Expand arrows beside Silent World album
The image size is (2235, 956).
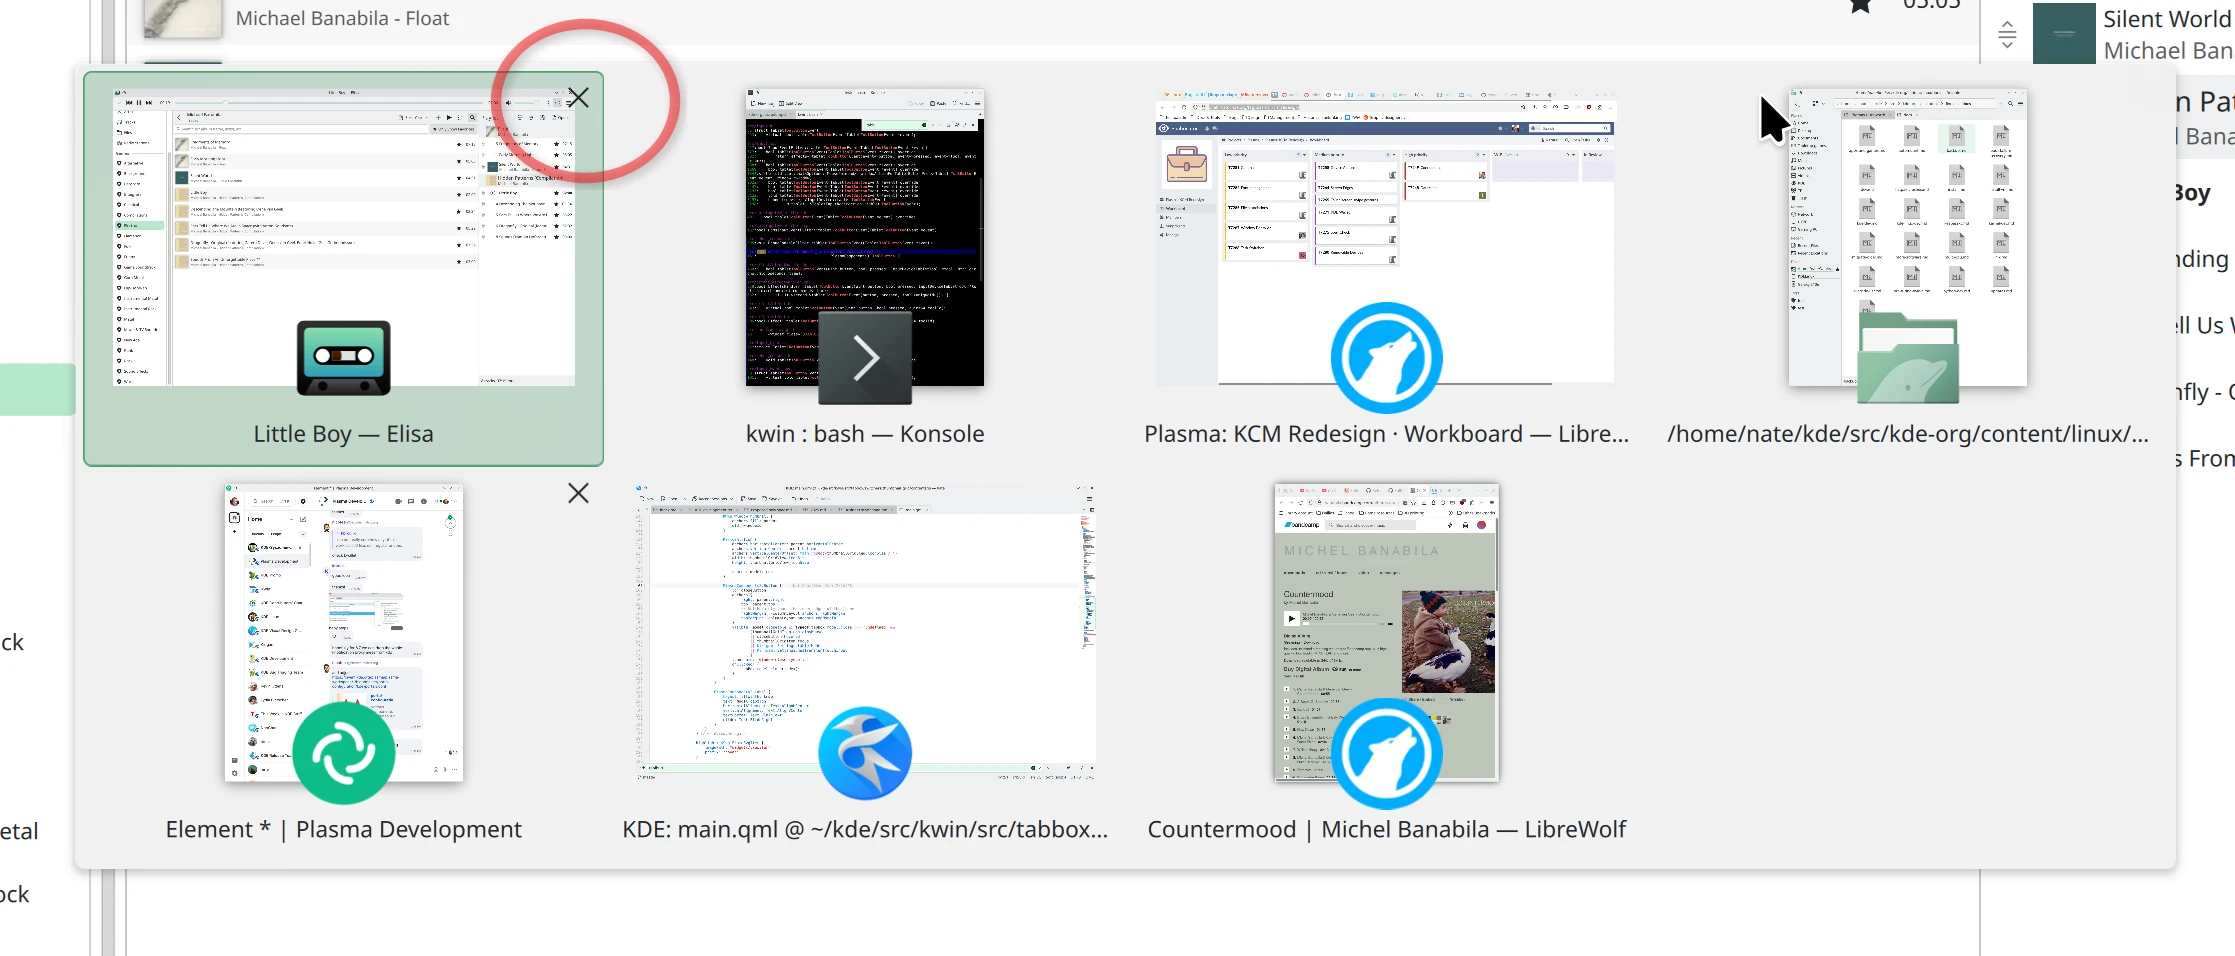point(2006,35)
